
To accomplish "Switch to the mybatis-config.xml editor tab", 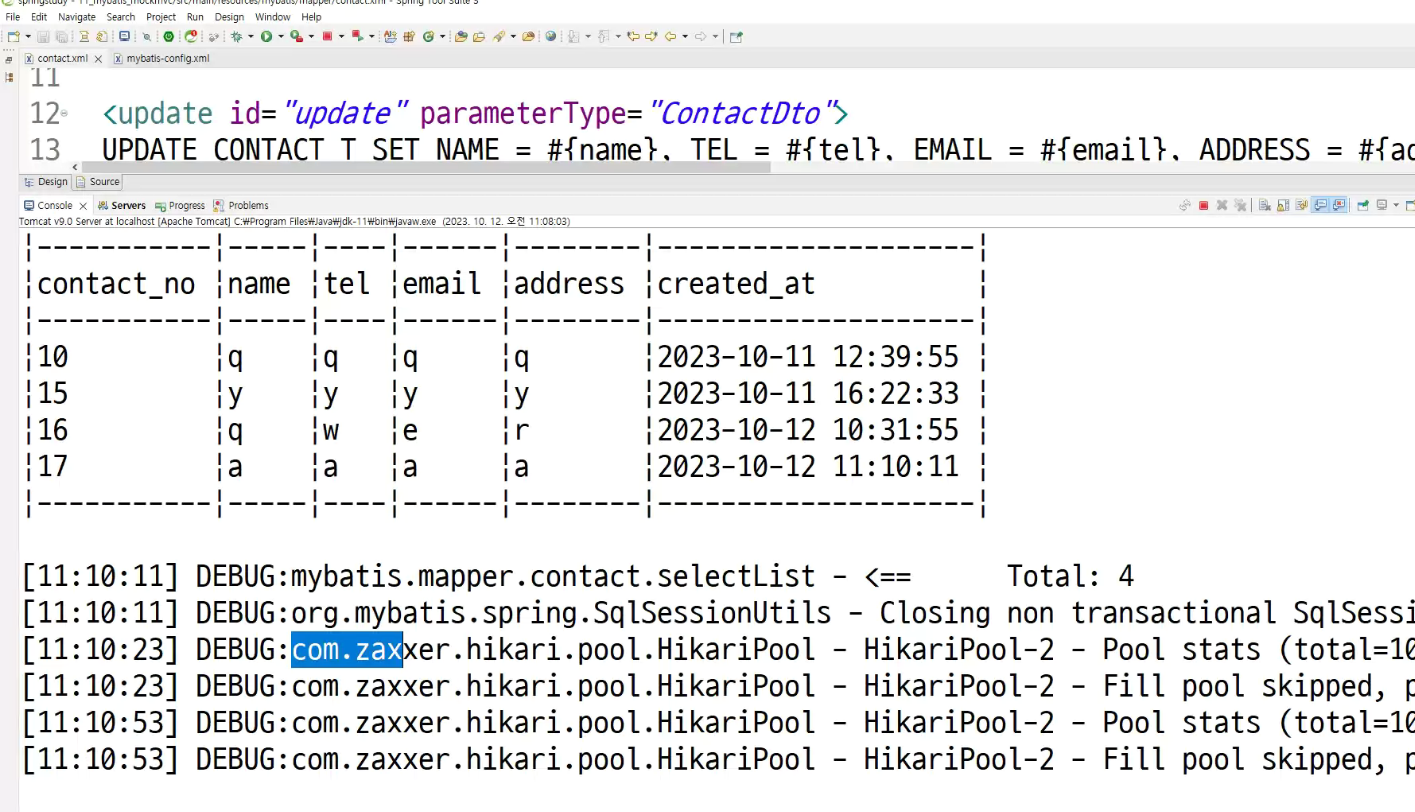I will 160,58.
